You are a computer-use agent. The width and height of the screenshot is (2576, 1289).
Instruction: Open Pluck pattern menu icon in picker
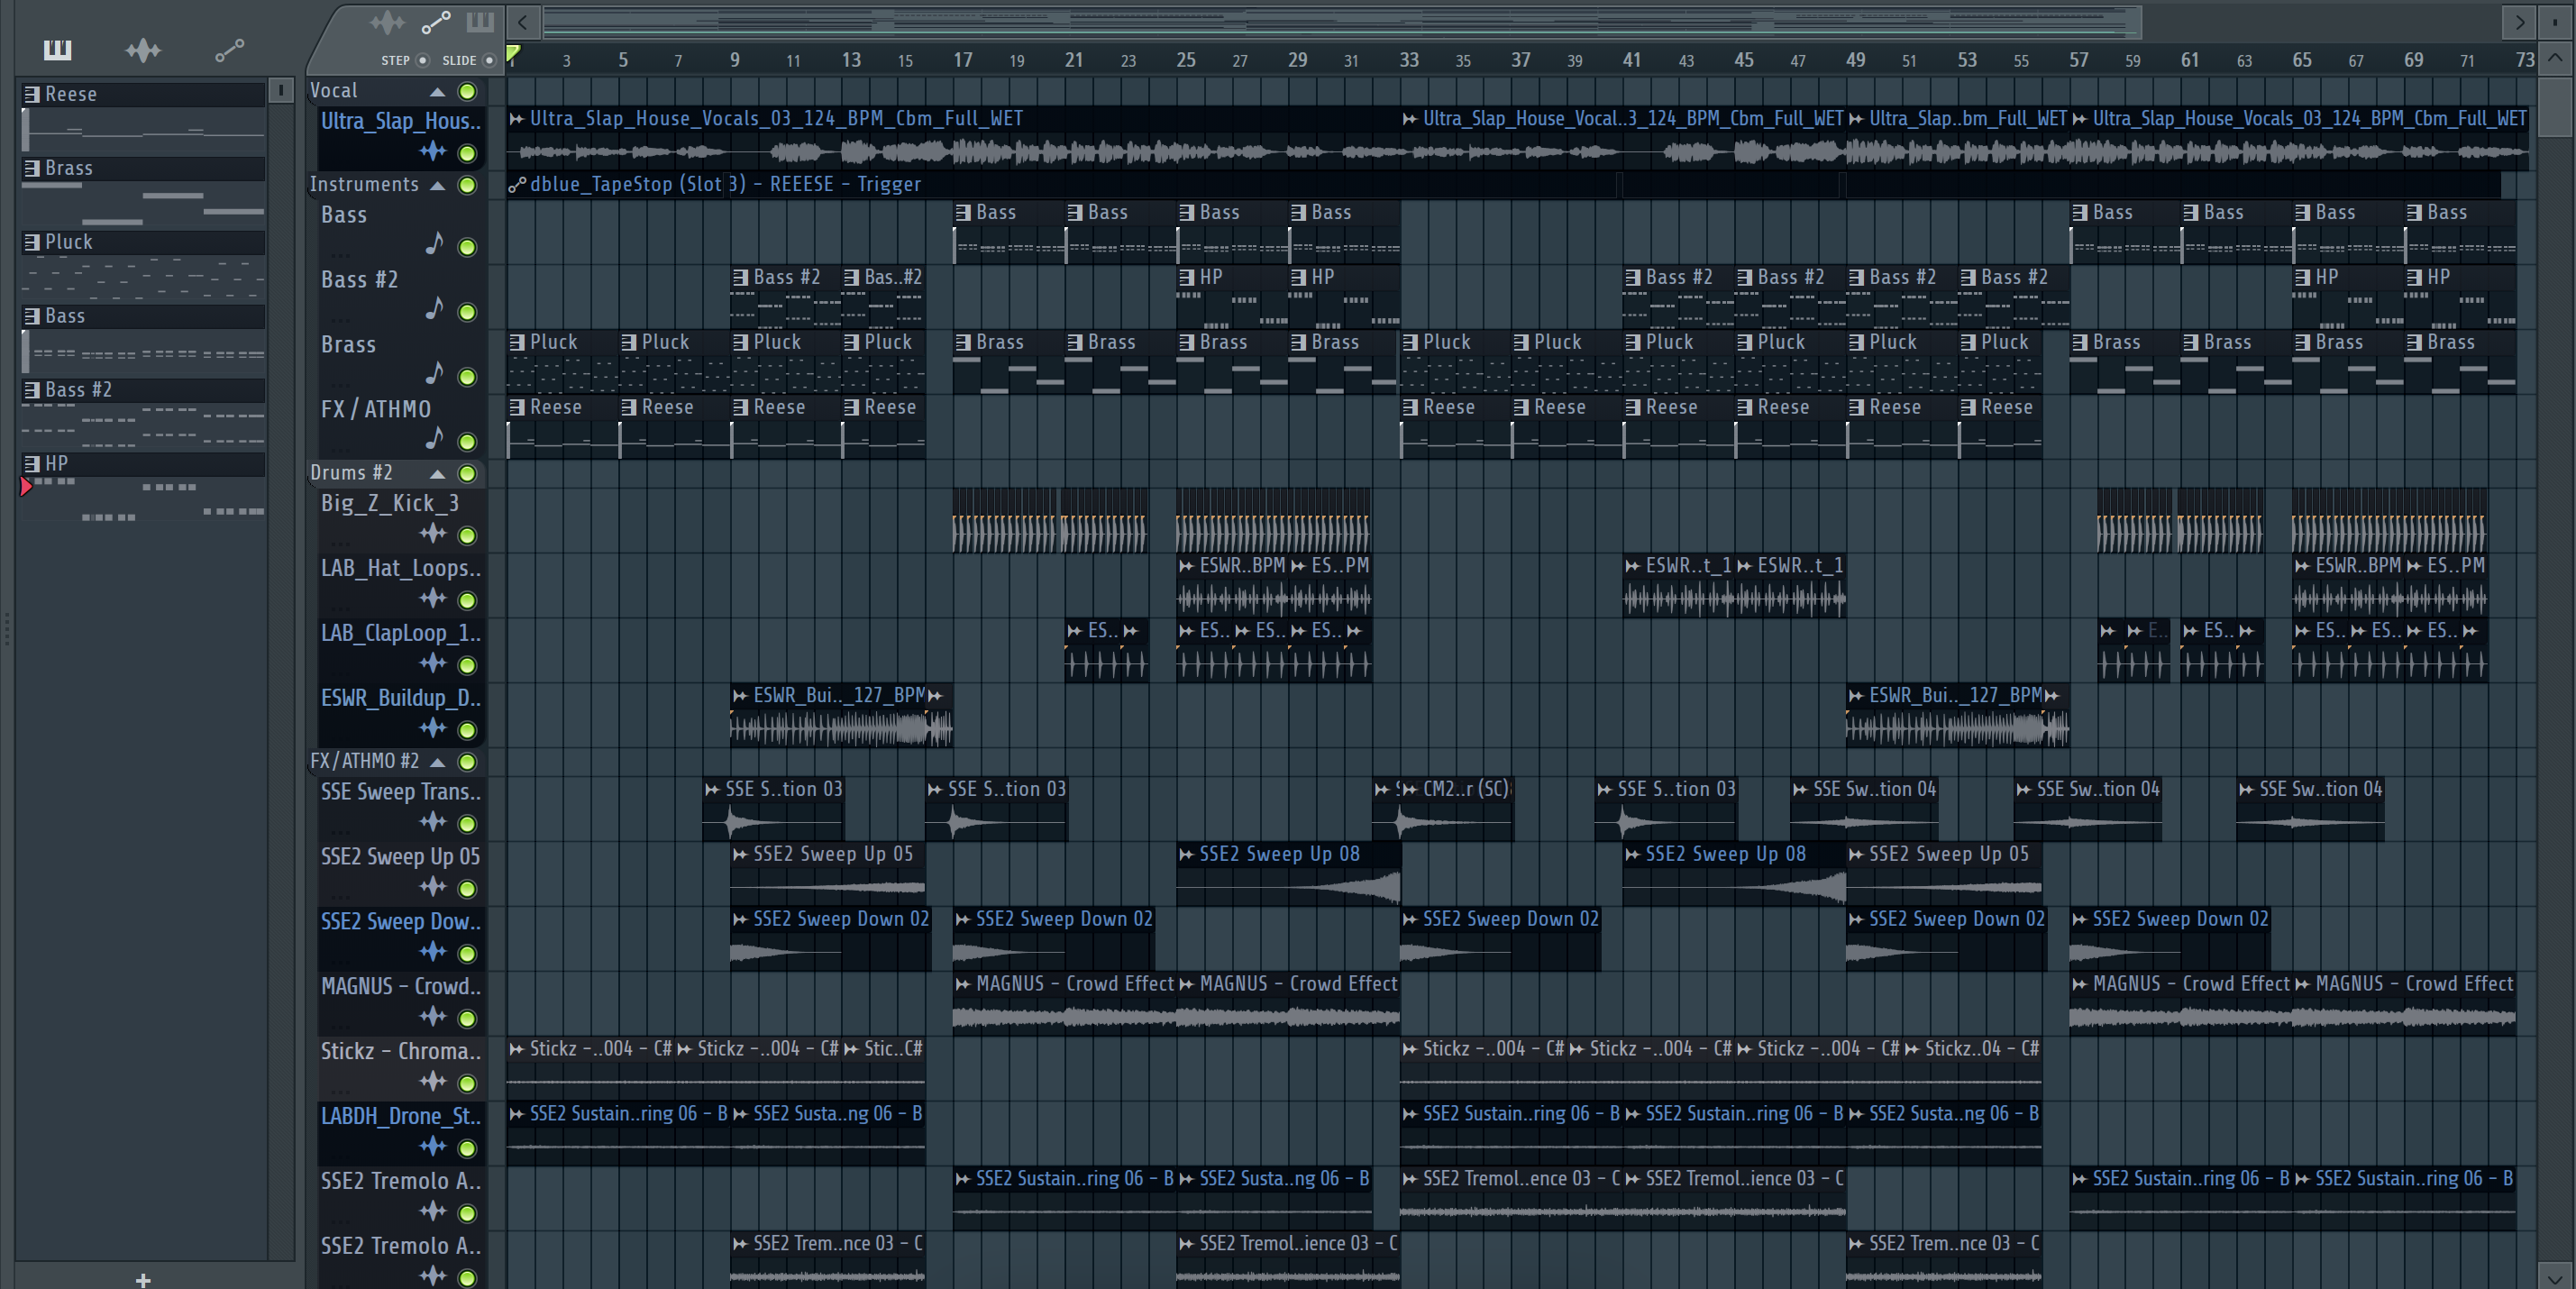(31, 242)
